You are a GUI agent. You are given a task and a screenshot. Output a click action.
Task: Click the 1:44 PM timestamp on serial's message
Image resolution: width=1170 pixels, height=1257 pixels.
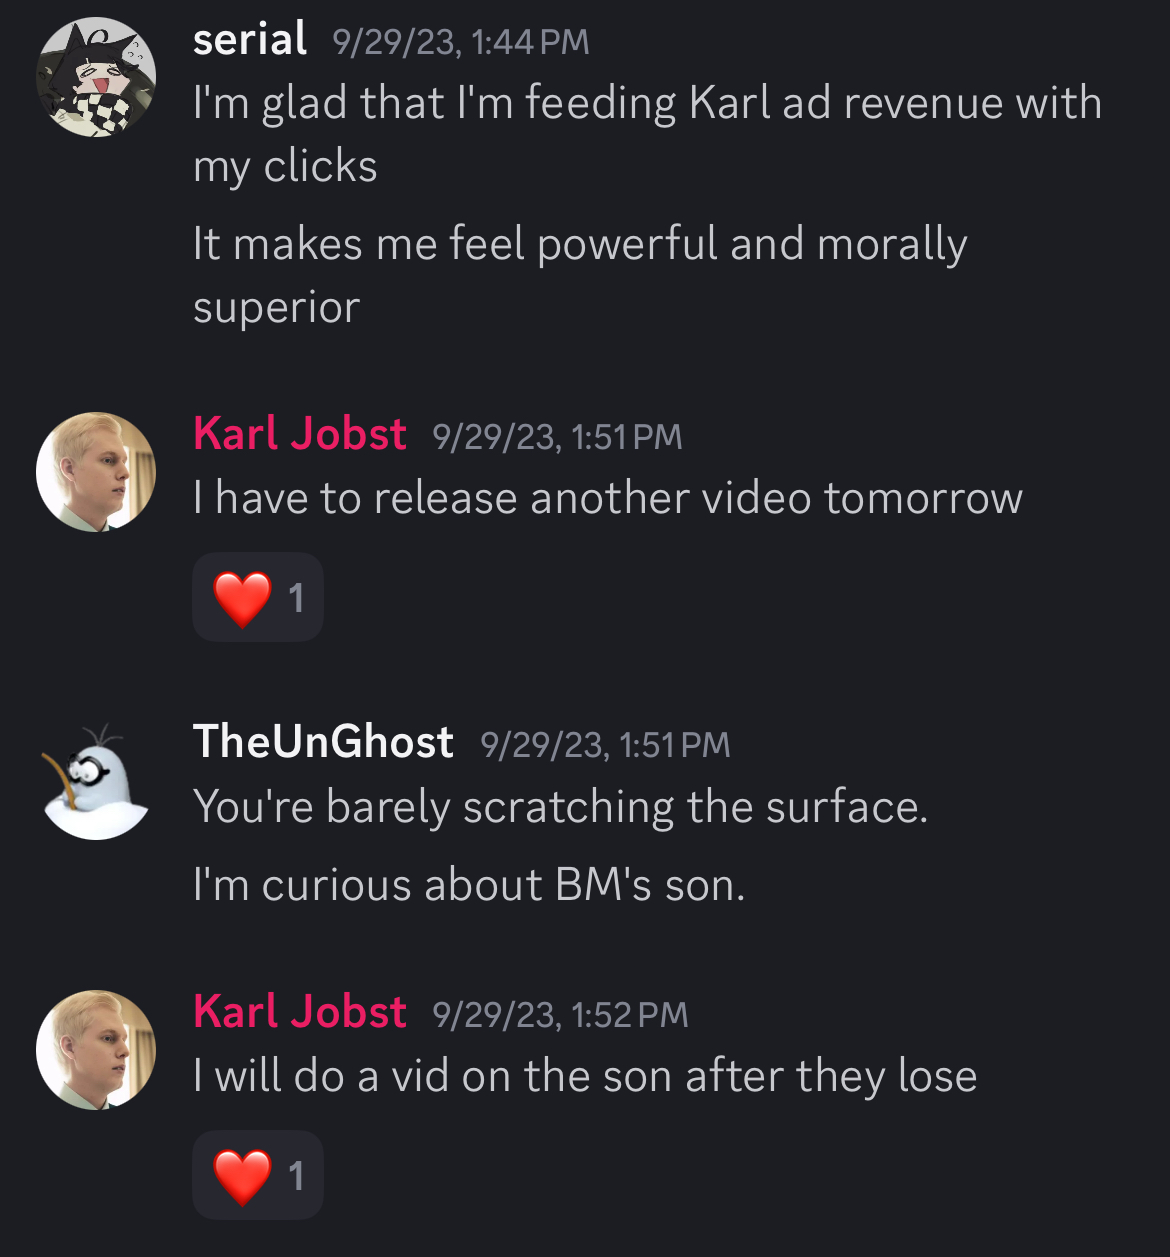pyautogui.click(x=461, y=42)
